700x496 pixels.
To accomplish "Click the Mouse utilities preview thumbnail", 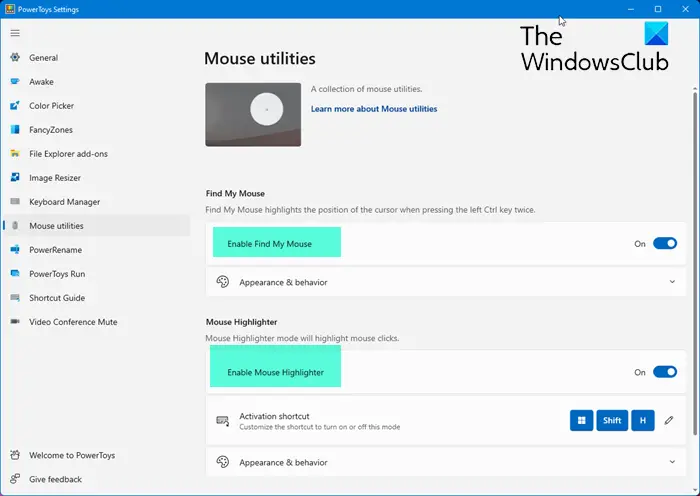I will [253, 114].
